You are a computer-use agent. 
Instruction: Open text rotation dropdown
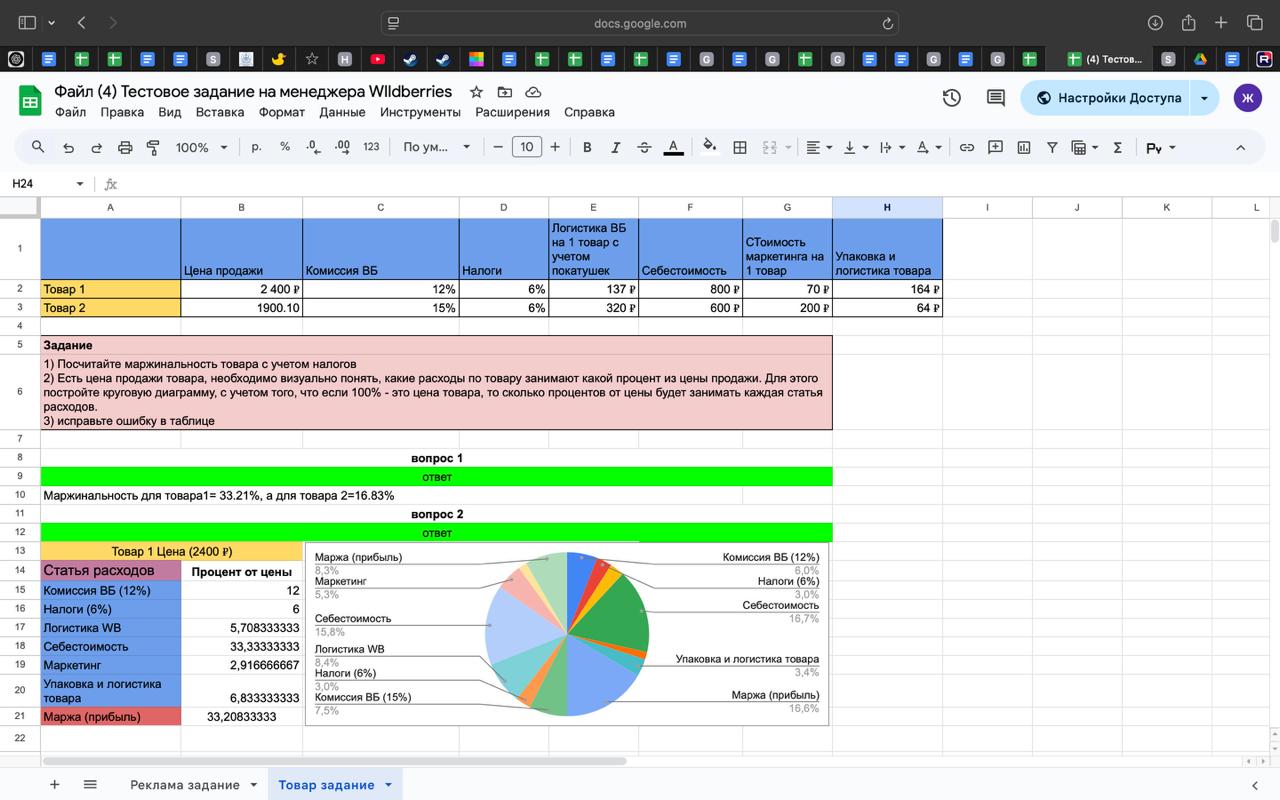coord(928,147)
